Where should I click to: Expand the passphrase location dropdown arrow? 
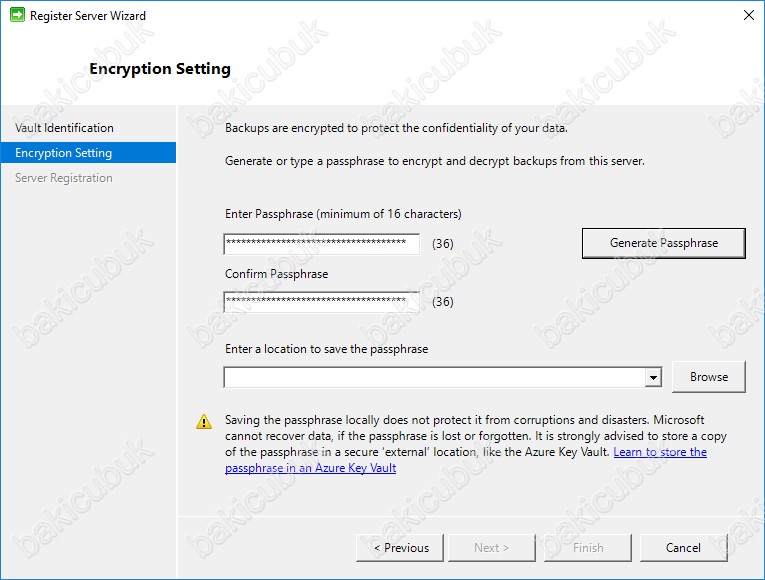pos(653,377)
